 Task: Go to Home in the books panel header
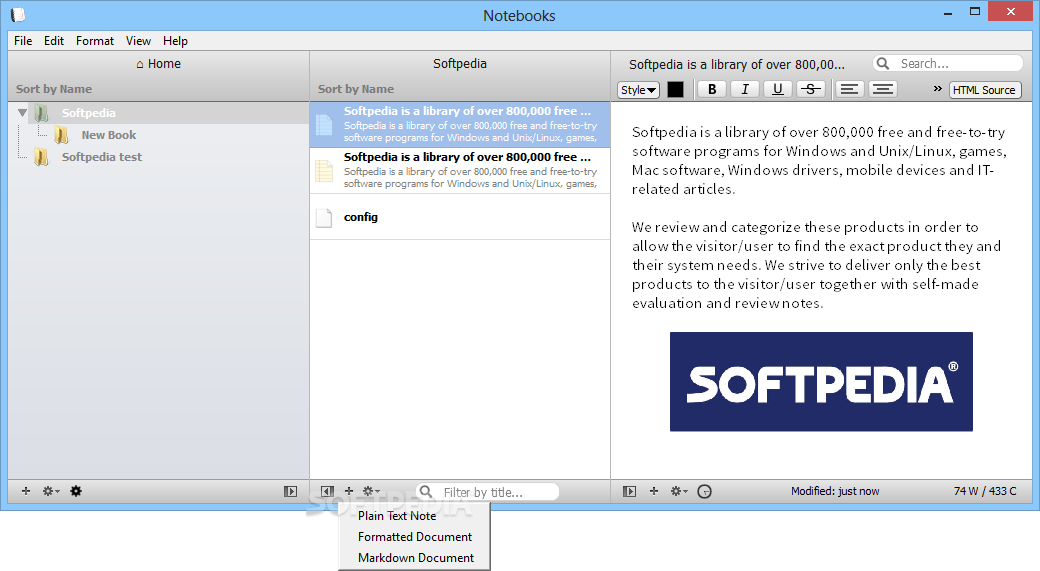[159, 64]
